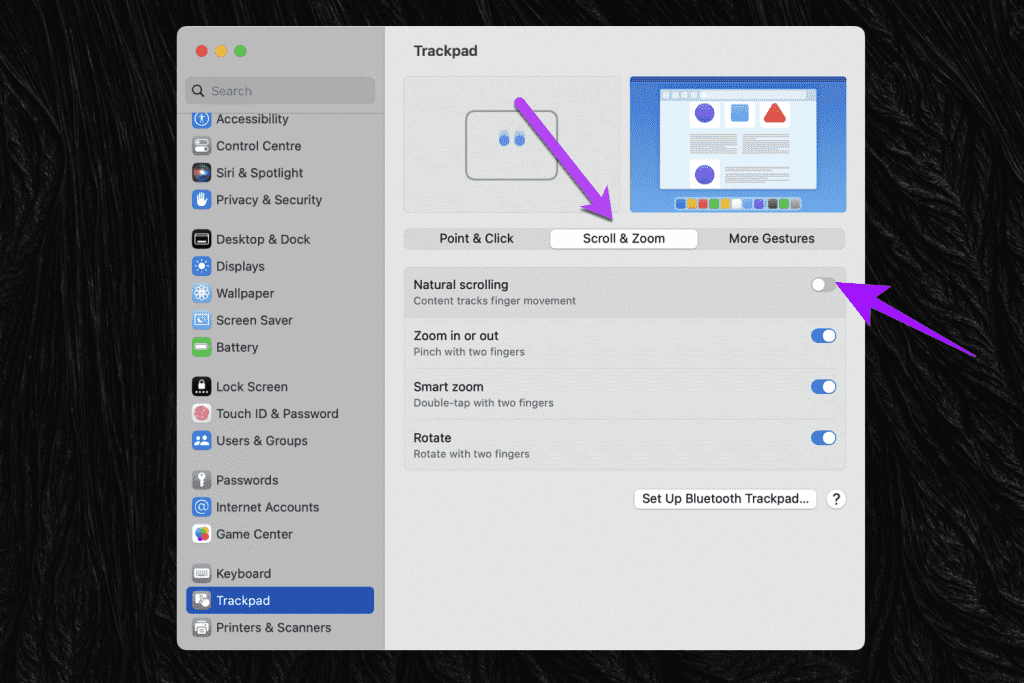1024x683 pixels.
Task: Click the search magnifying glass icon
Action: [x=198, y=91]
